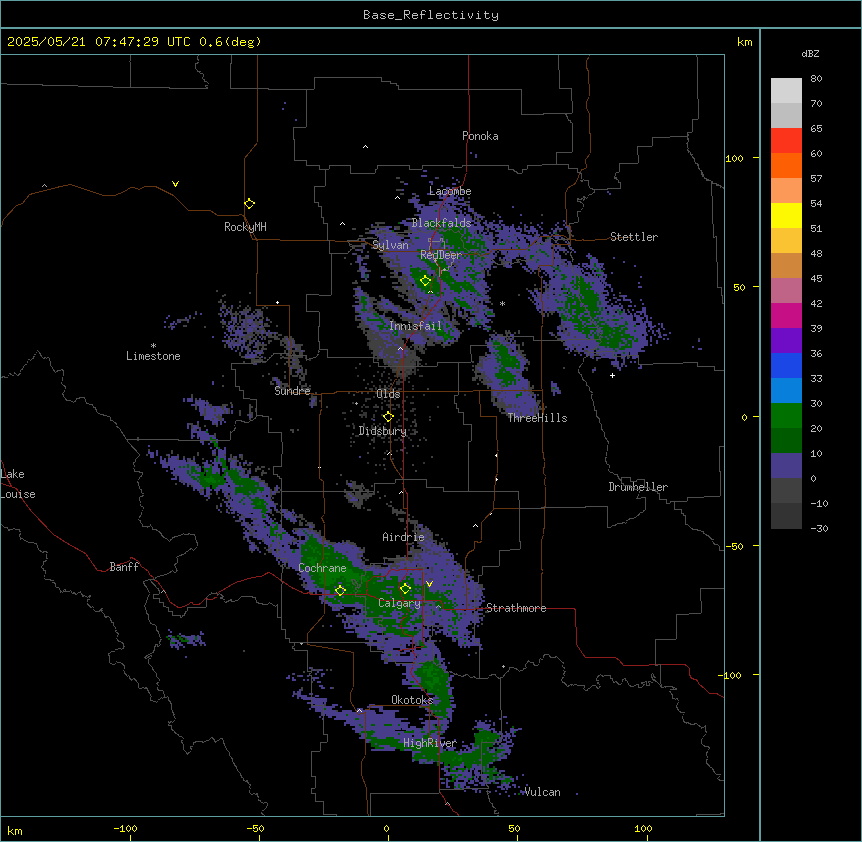Click the yellow diamond marker below RedDeer

(425, 281)
